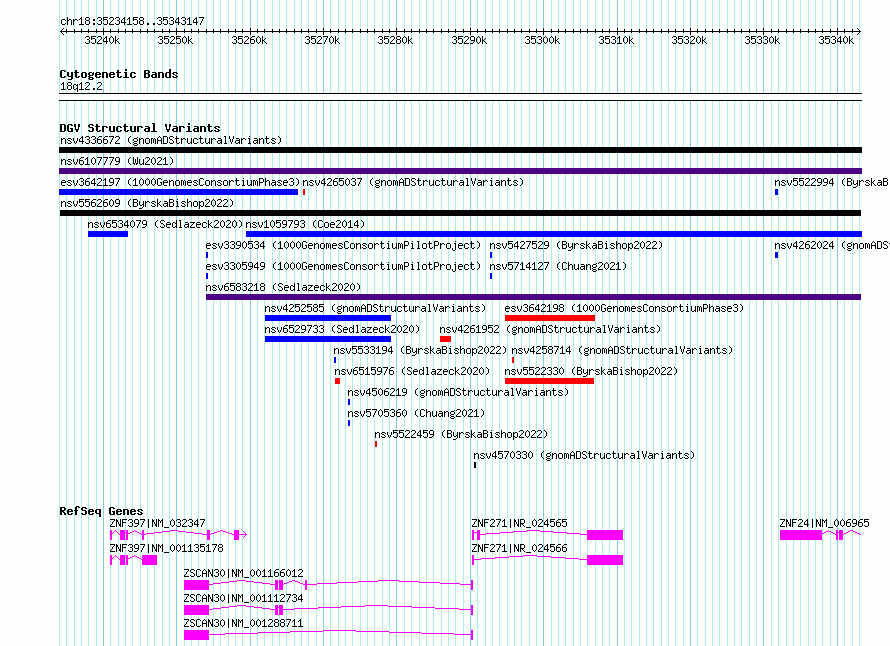
Task: Click the RefSeq Genes track heading
Action: coord(101,511)
